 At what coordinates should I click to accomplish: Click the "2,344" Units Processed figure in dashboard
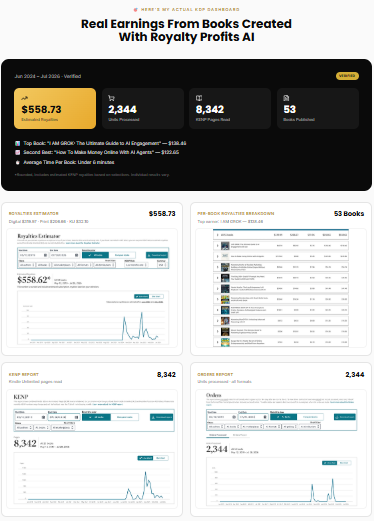[122, 109]
